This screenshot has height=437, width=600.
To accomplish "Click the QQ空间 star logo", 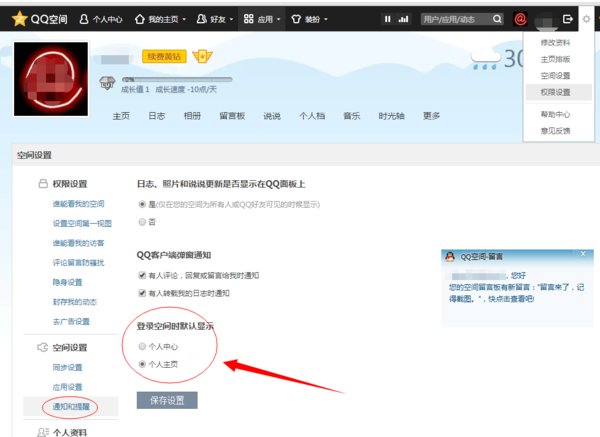I will (x=19, y=18).
